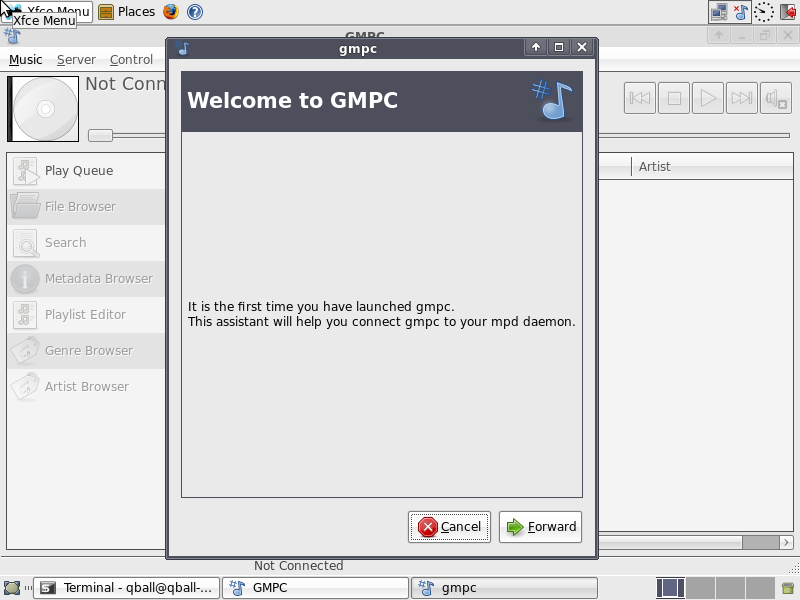The height and width of the screenshot is (600, 800).
Task: Select Playlist Editor in the sidebar
Action: (x=86, y=314)
